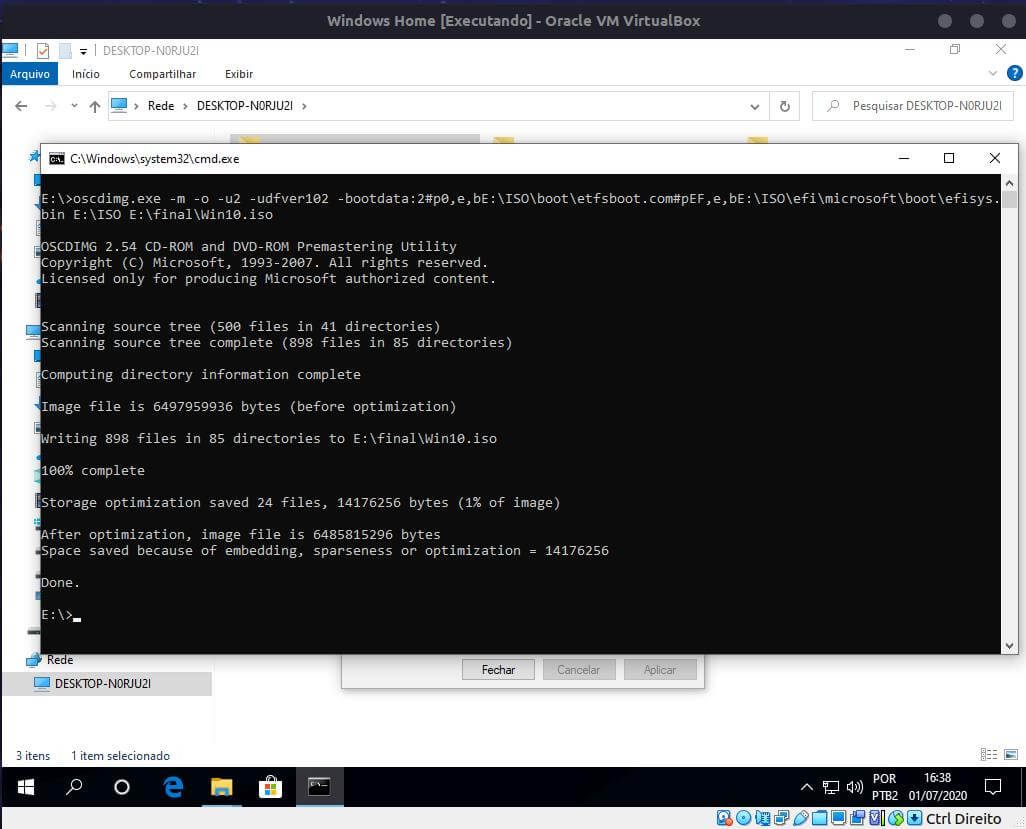The image size is (1026, 829).
Task: Open the Windows Start menu
Action: pyautogui.click(x=26, y=787)
